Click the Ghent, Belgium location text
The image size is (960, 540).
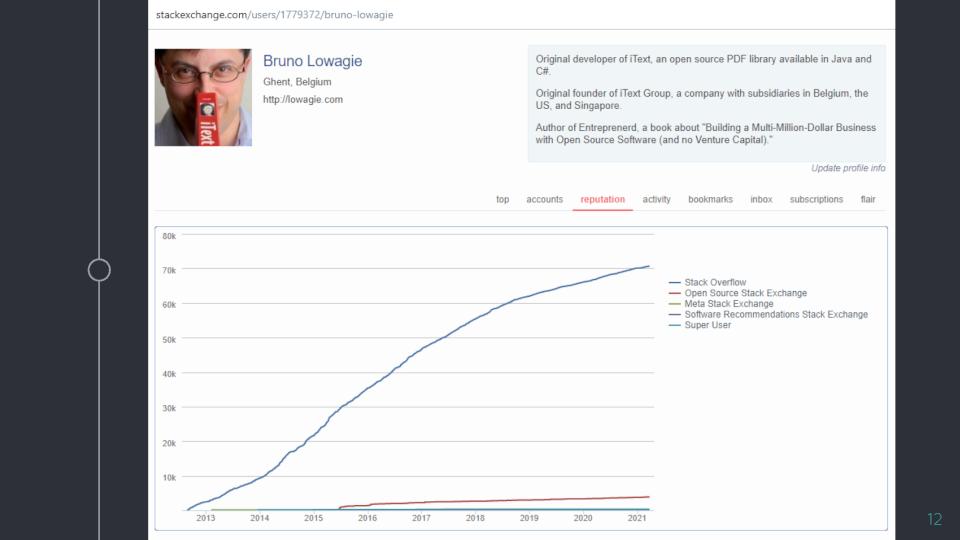click(297, 82)
